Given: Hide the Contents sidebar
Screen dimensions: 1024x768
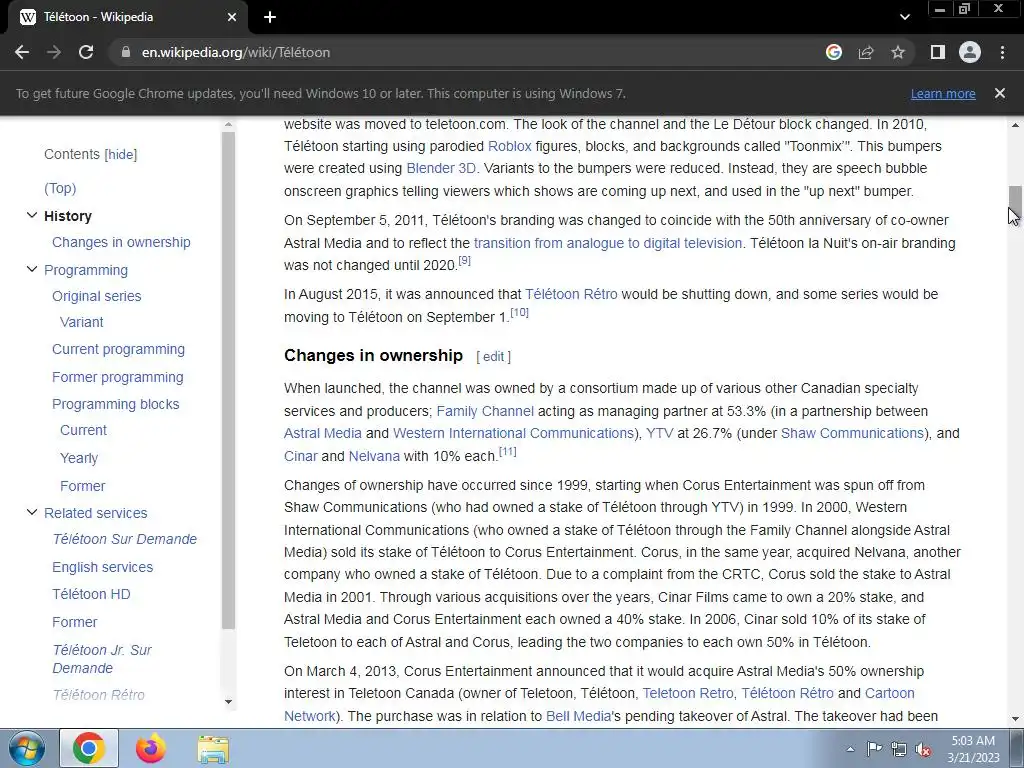Looking at the screenshot, I should click(x=121, y=155).
